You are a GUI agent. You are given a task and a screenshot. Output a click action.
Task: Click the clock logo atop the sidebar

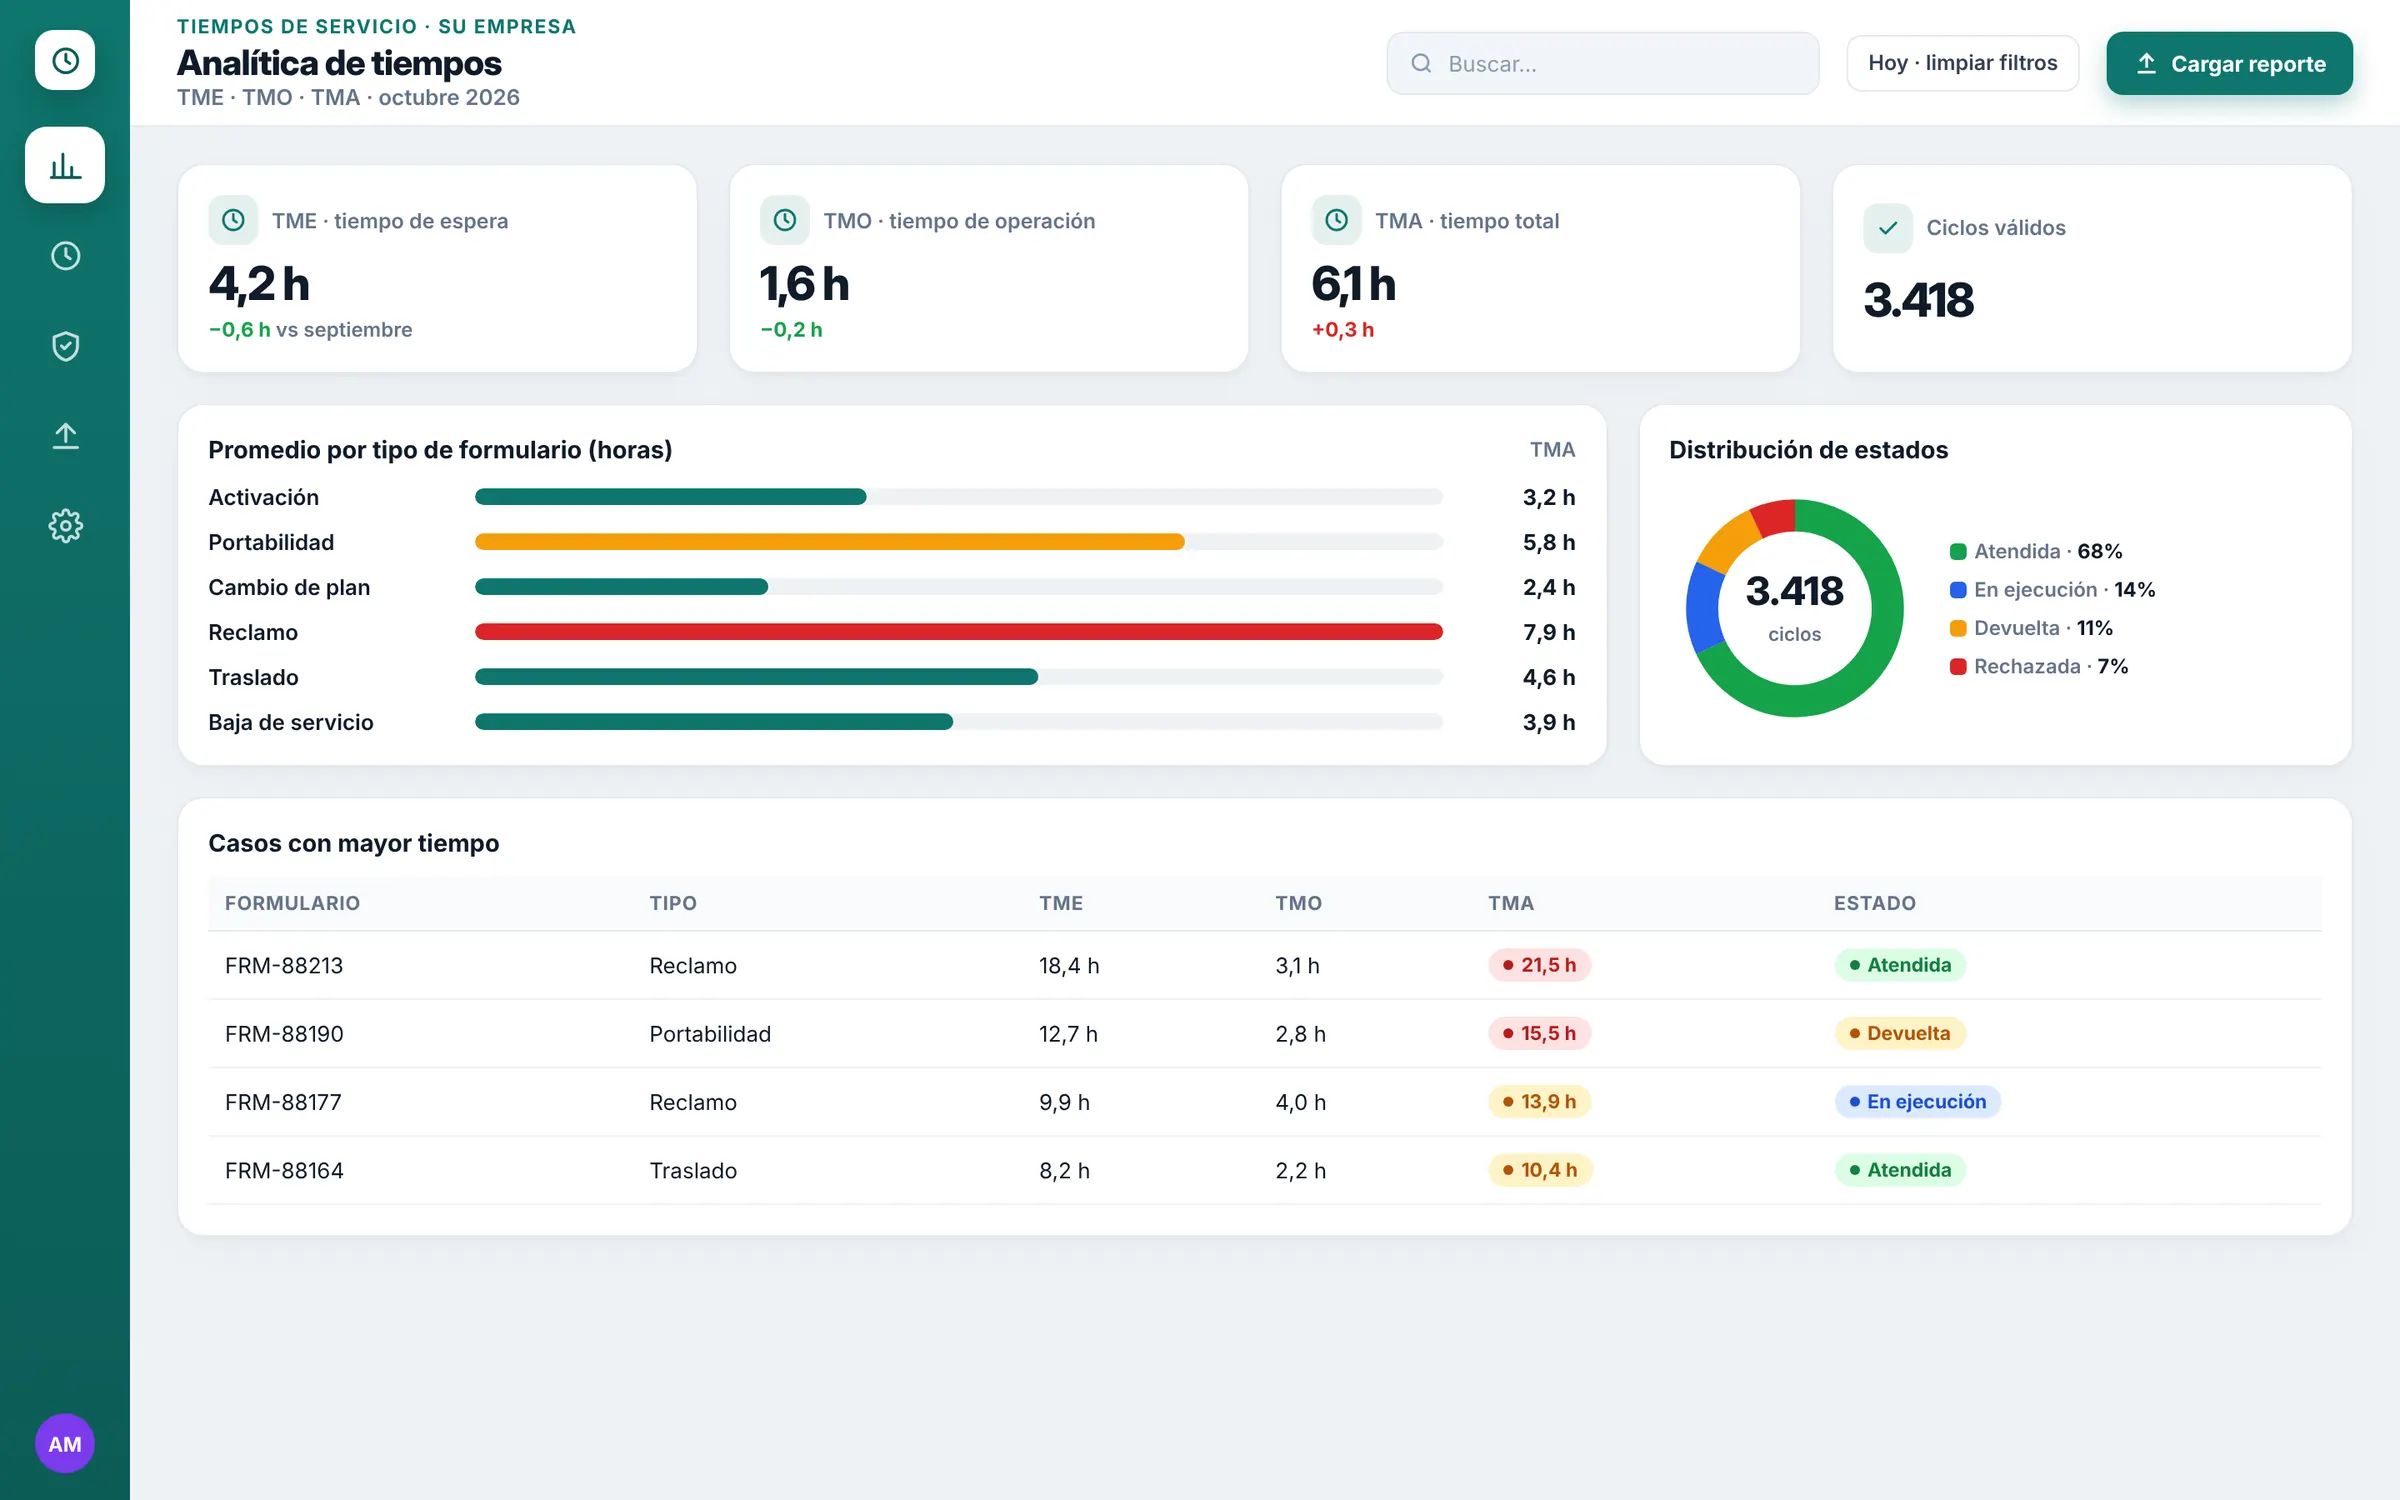tap(65, 61)
